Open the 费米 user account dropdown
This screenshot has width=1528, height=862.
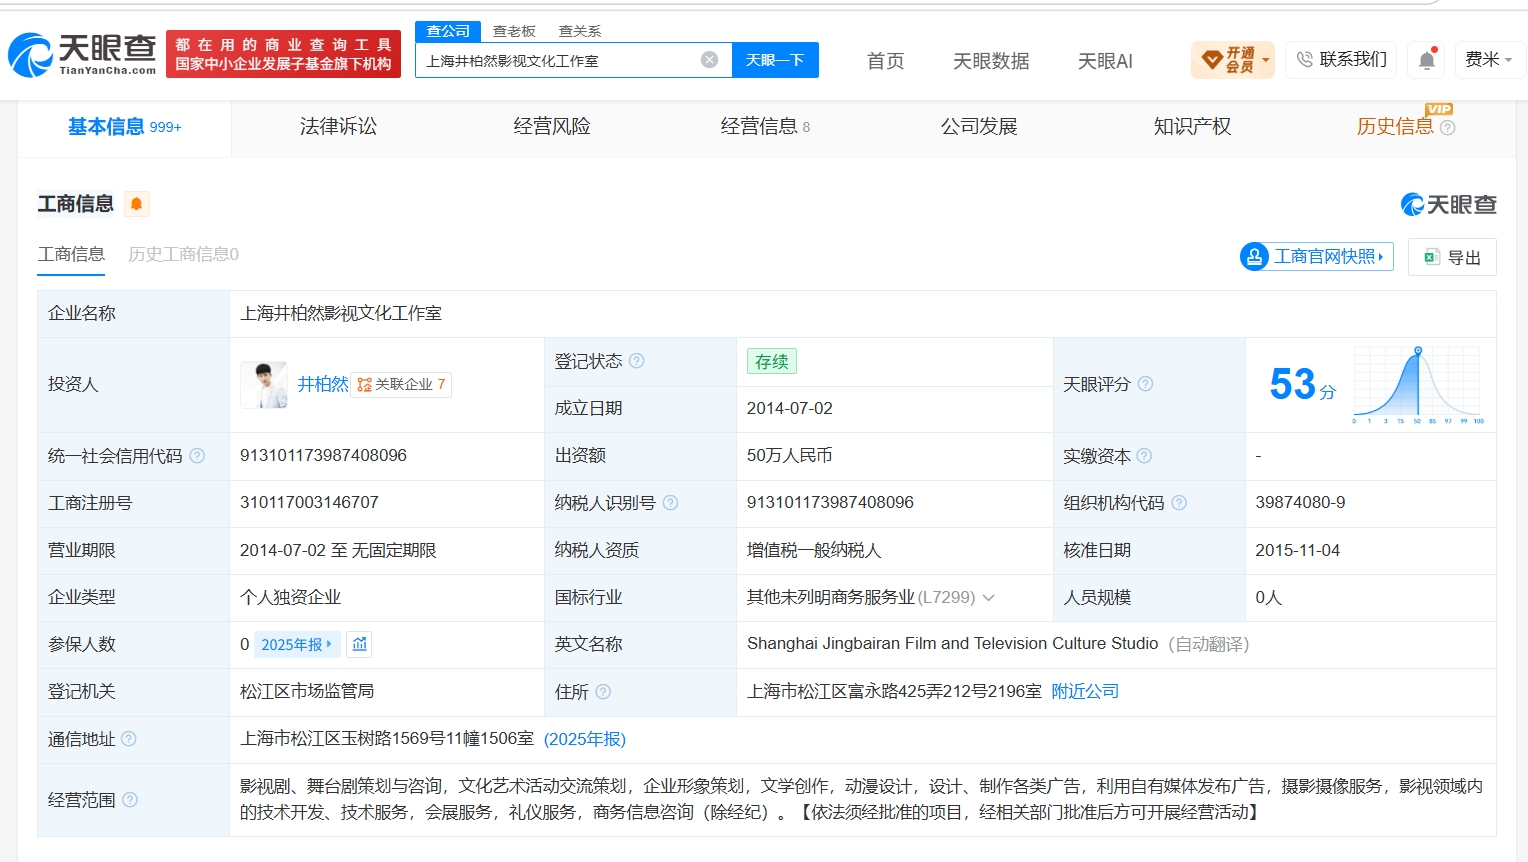pyautogui.click(x=1489, y=60)
